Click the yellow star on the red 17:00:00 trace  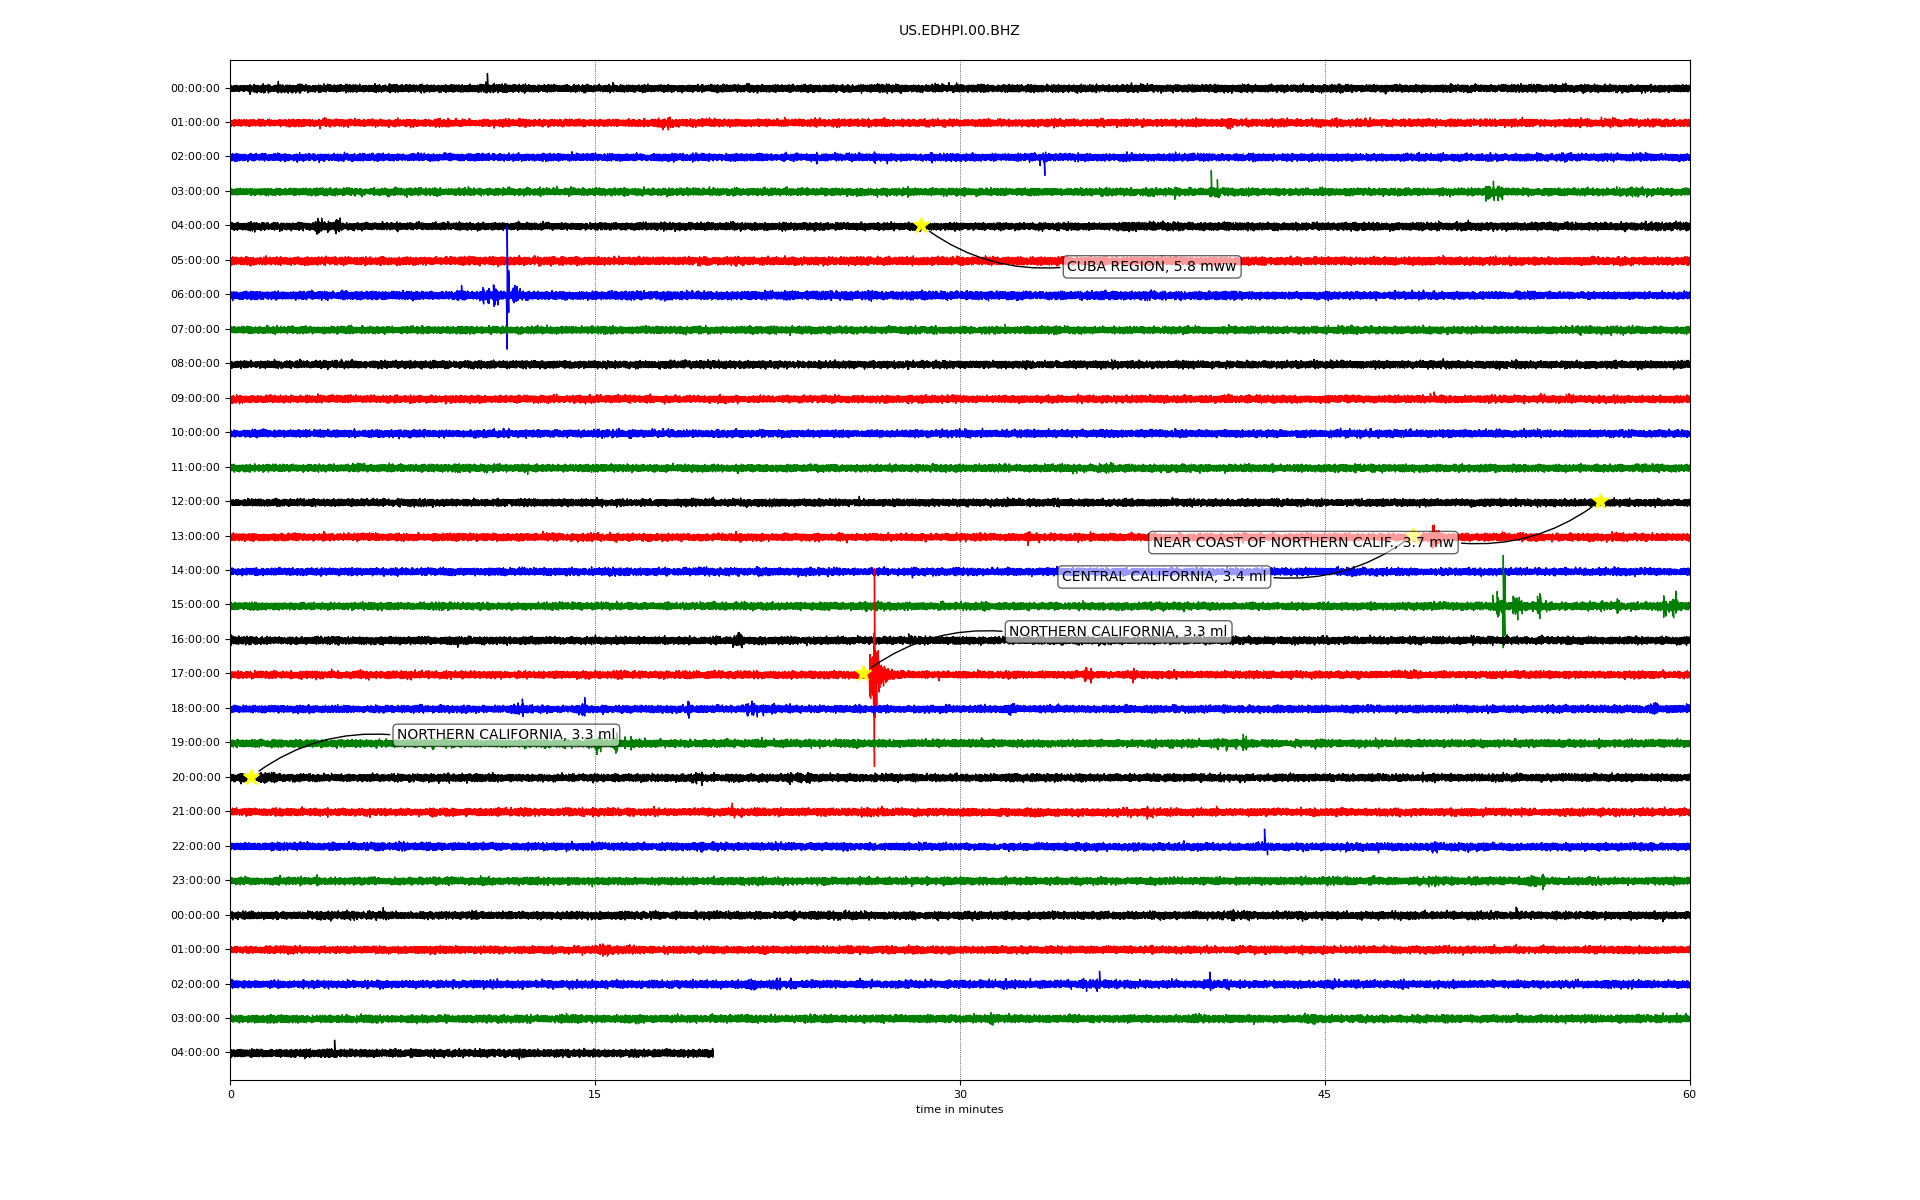863,673
